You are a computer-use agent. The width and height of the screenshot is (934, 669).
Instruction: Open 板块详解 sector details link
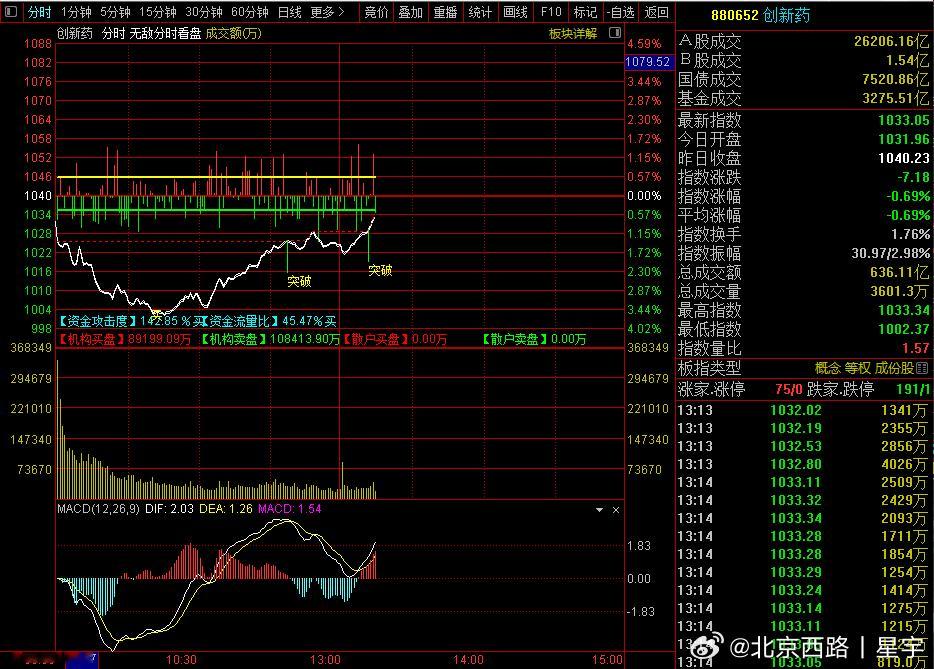(572, 33)
